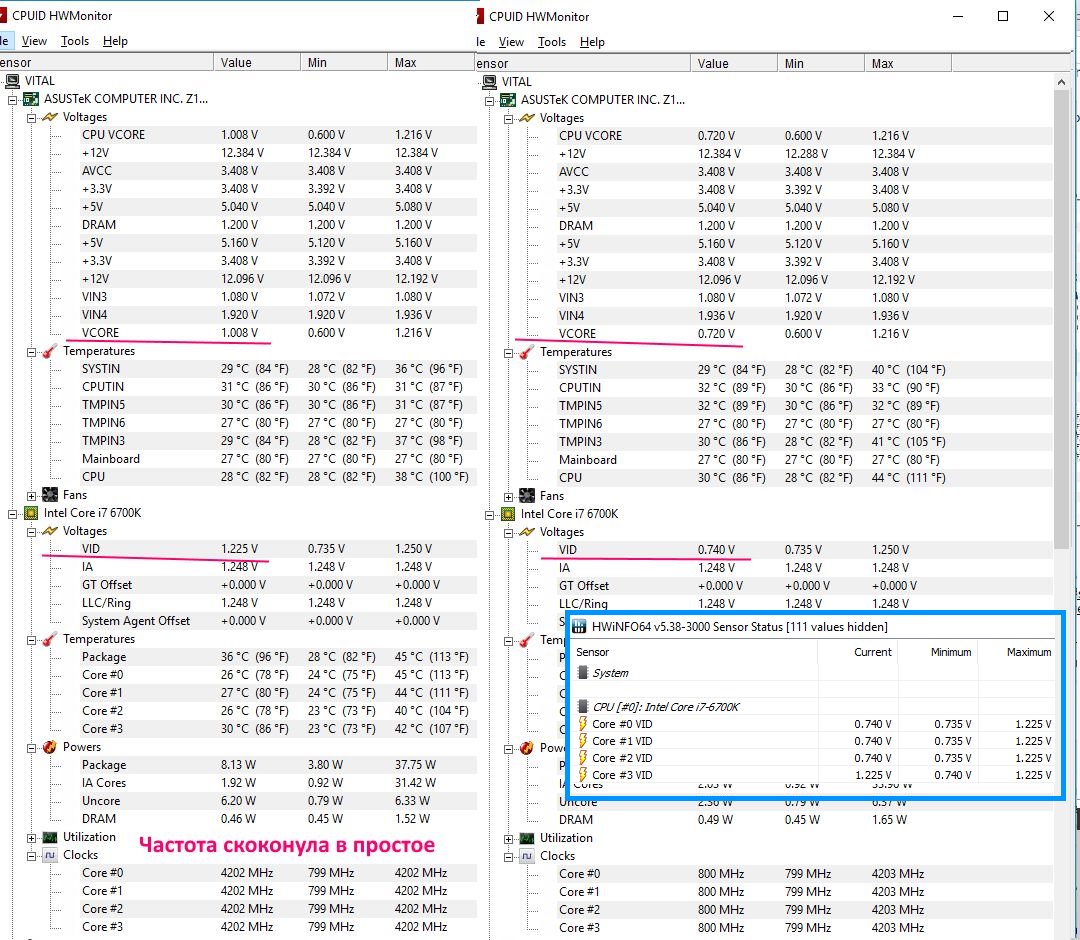Click the VITAL computer icon in right window

[x=490, y=82]
